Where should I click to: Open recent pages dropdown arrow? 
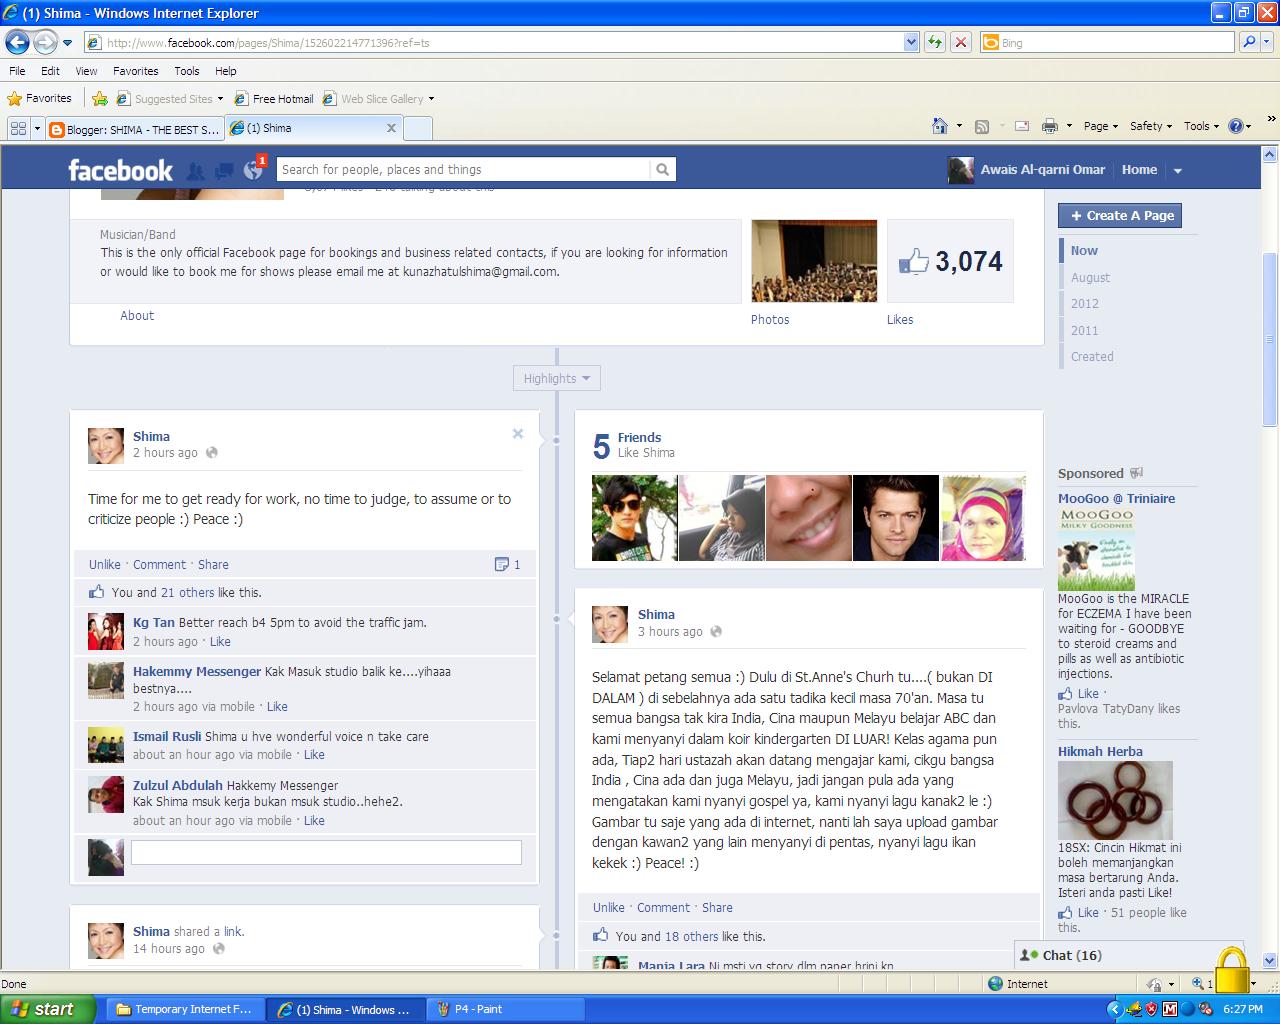67,43
